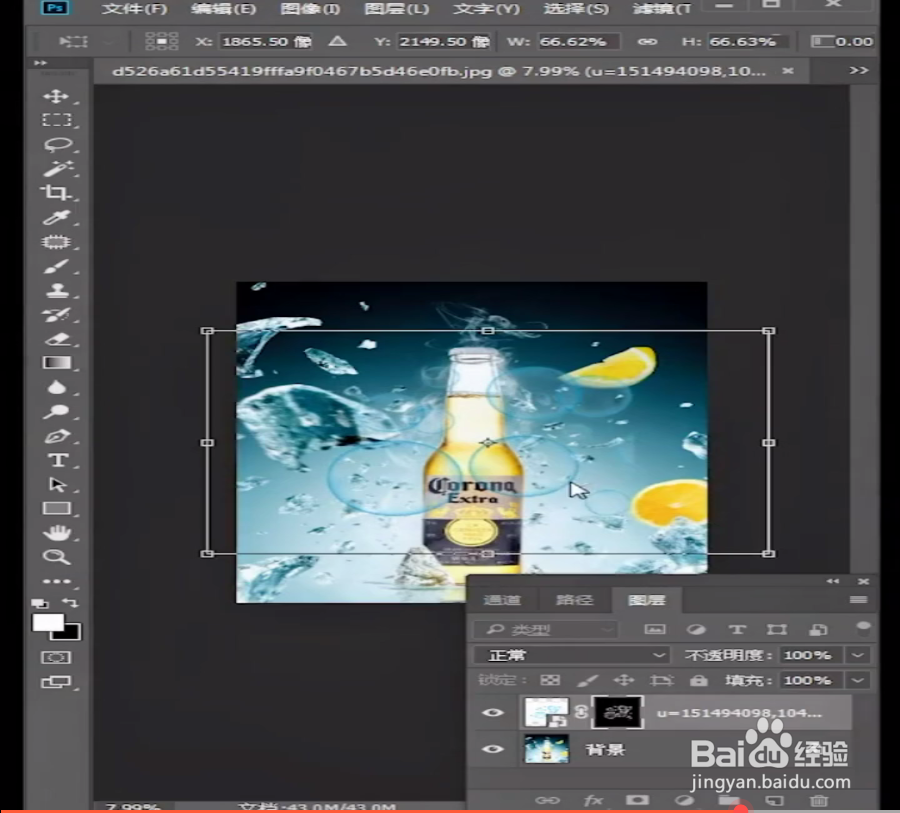
Task: Open the Layers panel flyout menu
Action: click(x=859, y=600)
